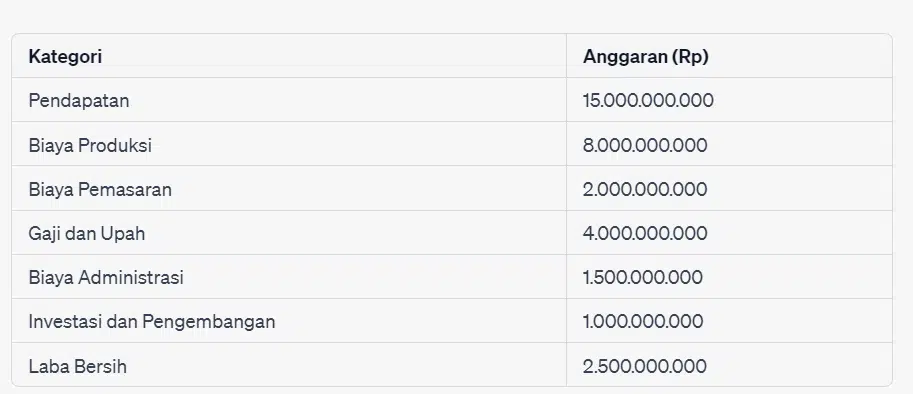This screenshot has height=394, width=913.
Task: Select the Biaya Administrasi row label
Action: tap(106, 278)
